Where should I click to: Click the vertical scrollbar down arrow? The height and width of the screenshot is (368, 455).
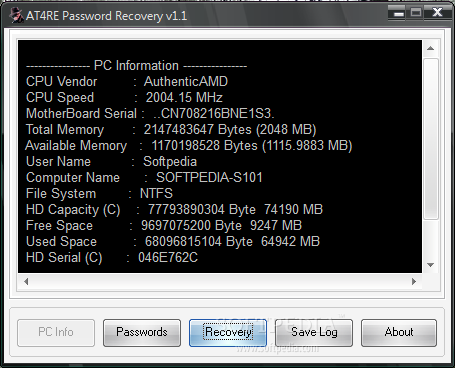[x=431, y=265]
